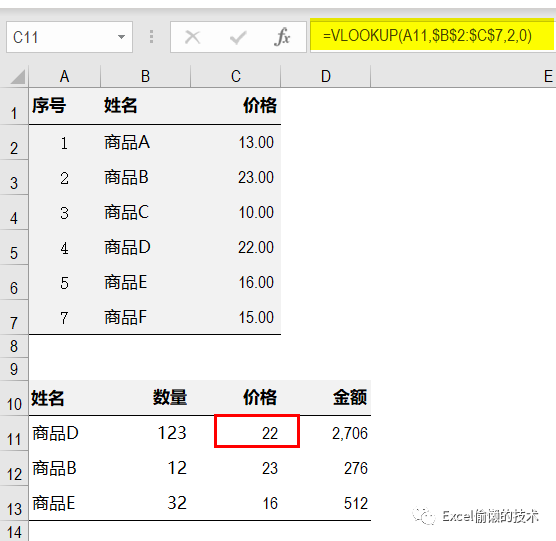Select row 14 header
Screen dimensions: 556x541
point(14,531)
